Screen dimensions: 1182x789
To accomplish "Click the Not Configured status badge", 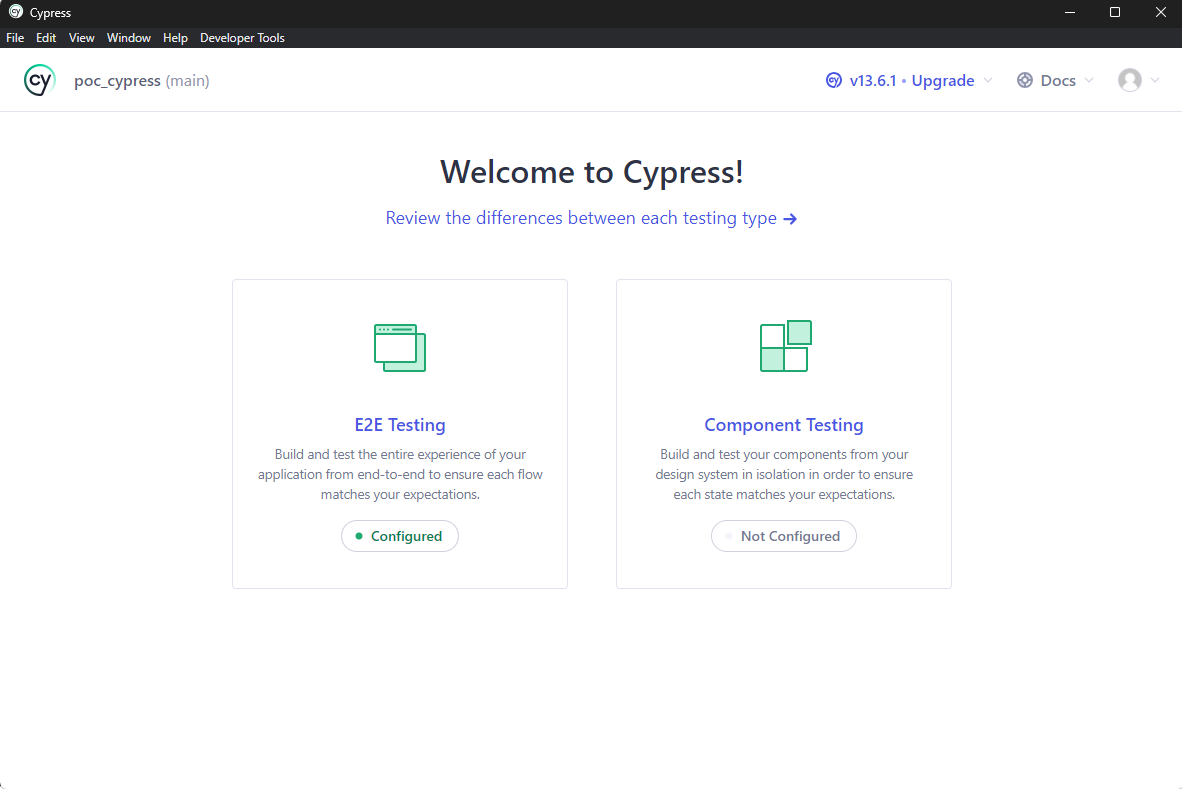I will 784,536.
